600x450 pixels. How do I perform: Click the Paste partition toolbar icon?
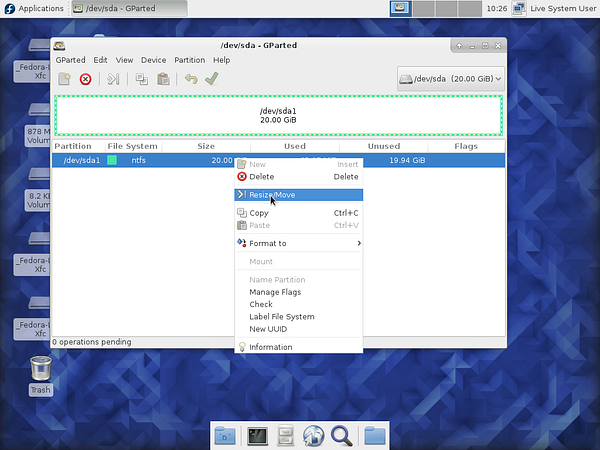pos(163,79)
